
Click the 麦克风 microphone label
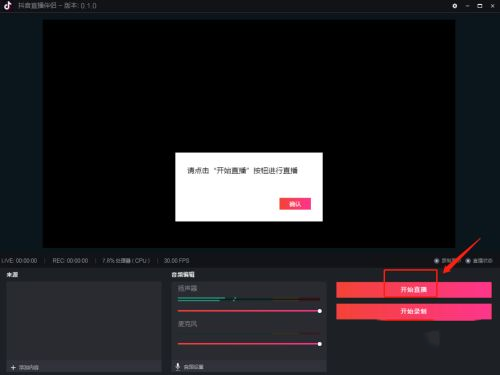187,324
